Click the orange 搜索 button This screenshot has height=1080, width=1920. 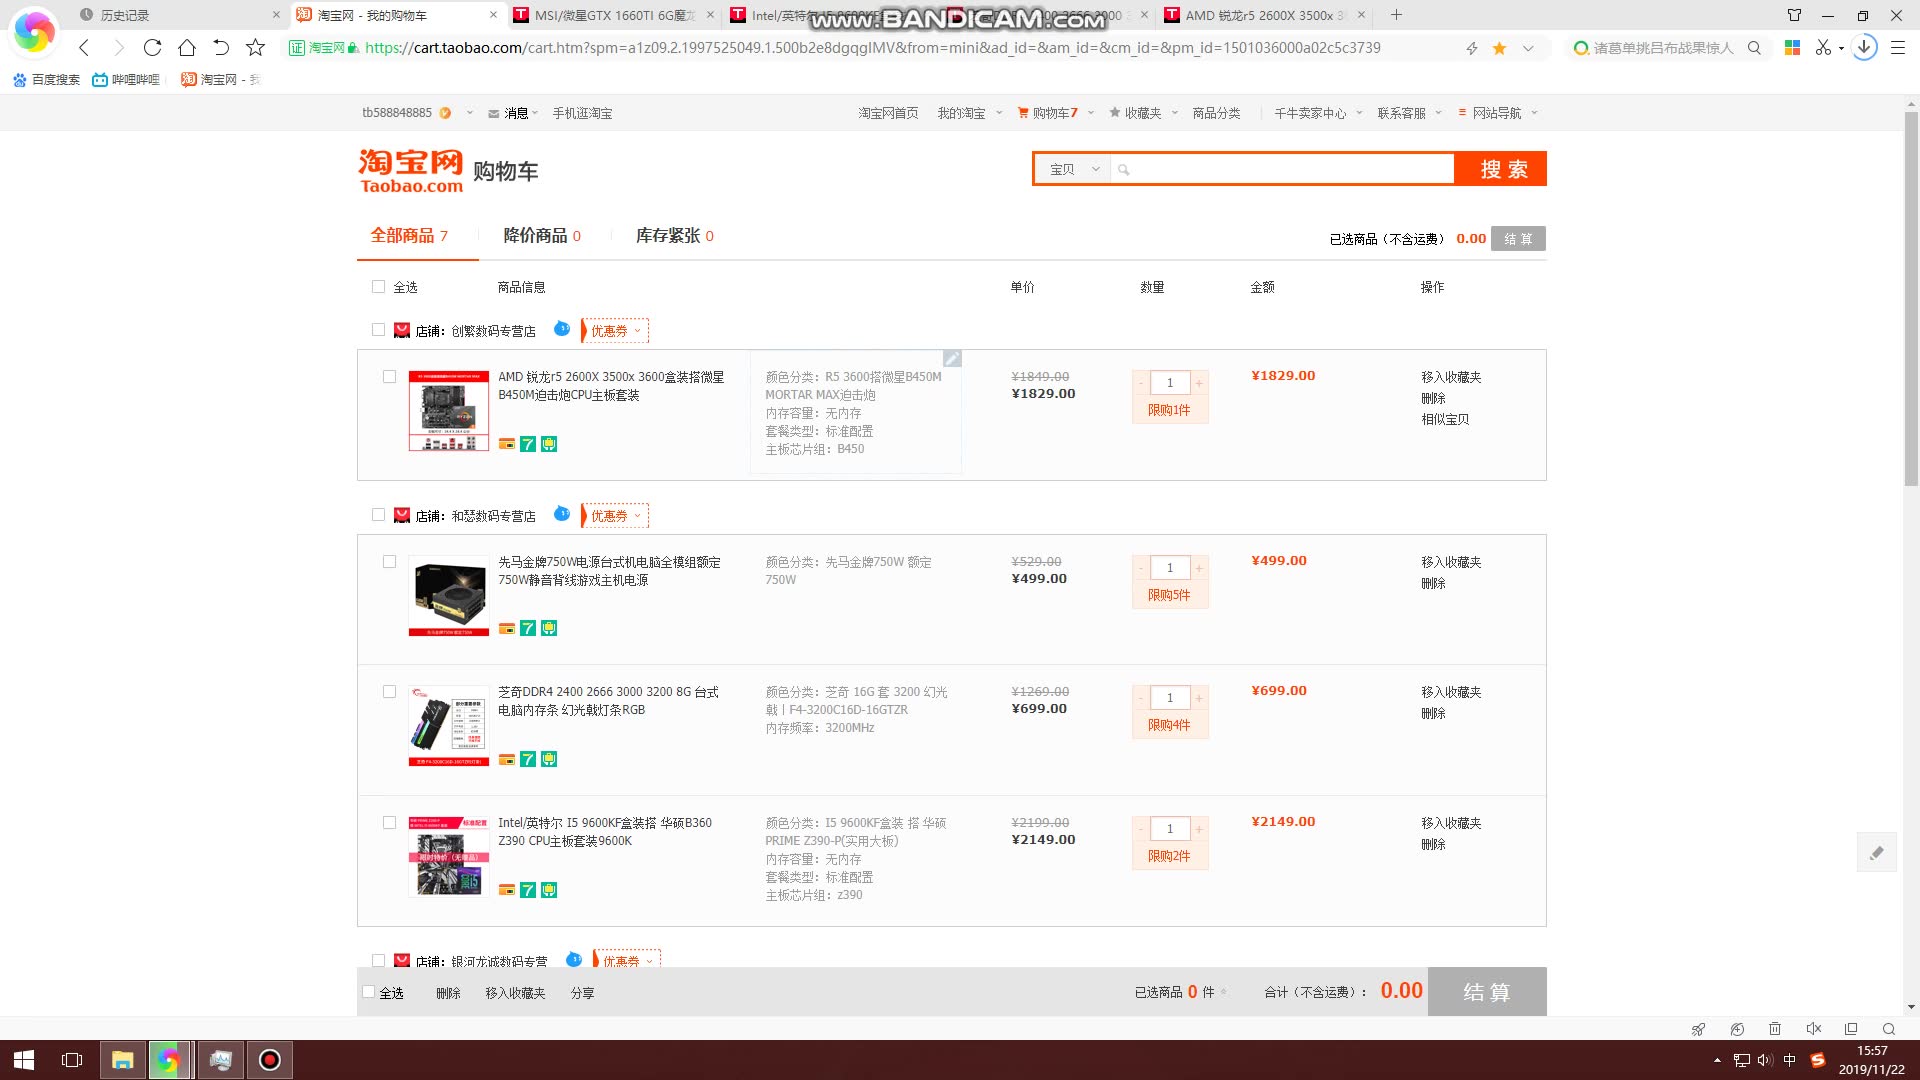point(1502,169)
